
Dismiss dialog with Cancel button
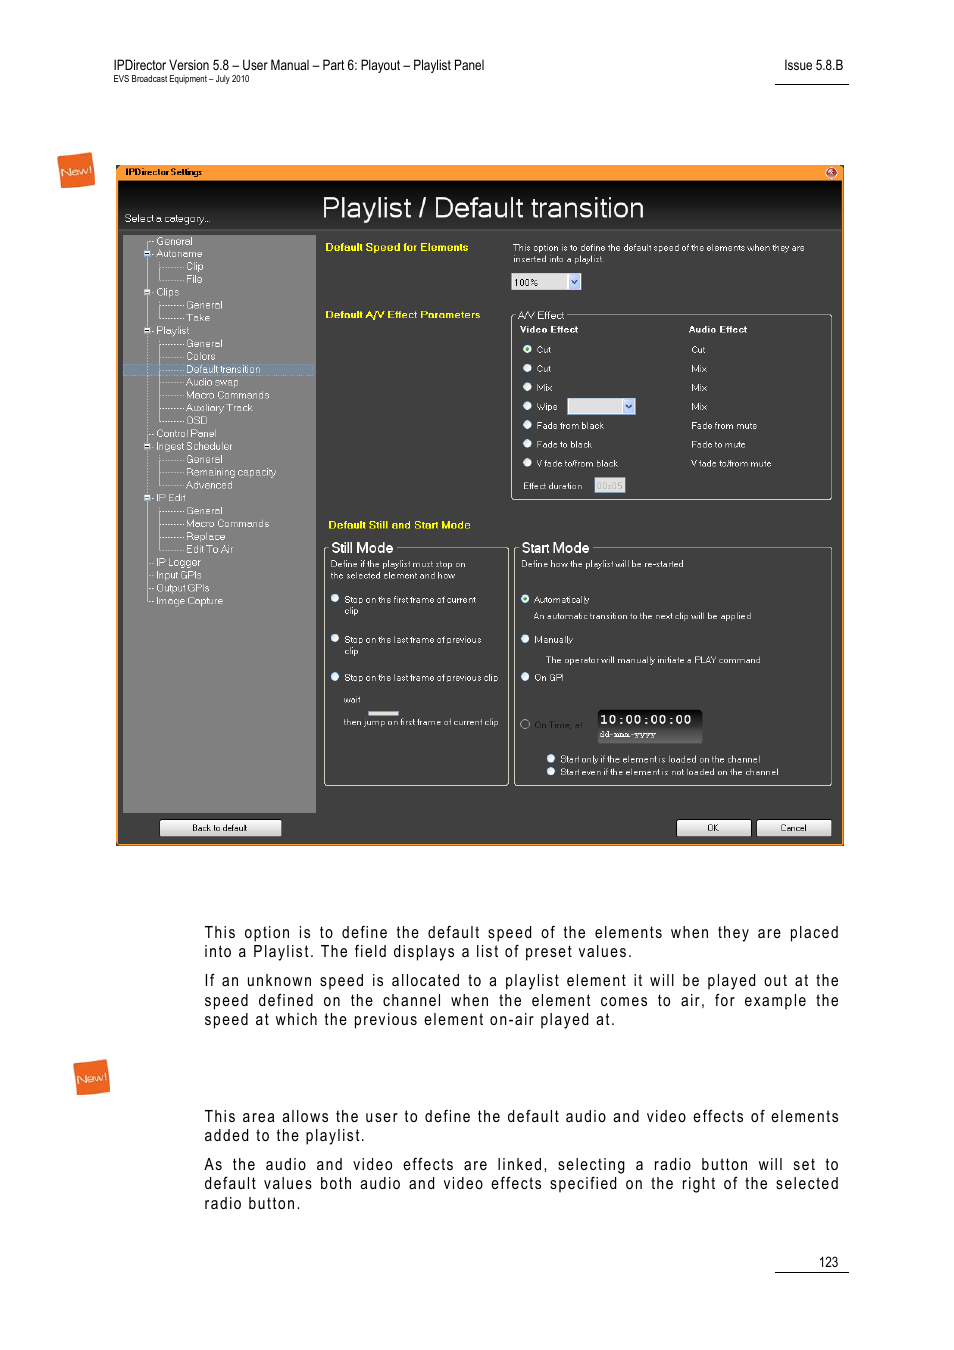[793, 828]
